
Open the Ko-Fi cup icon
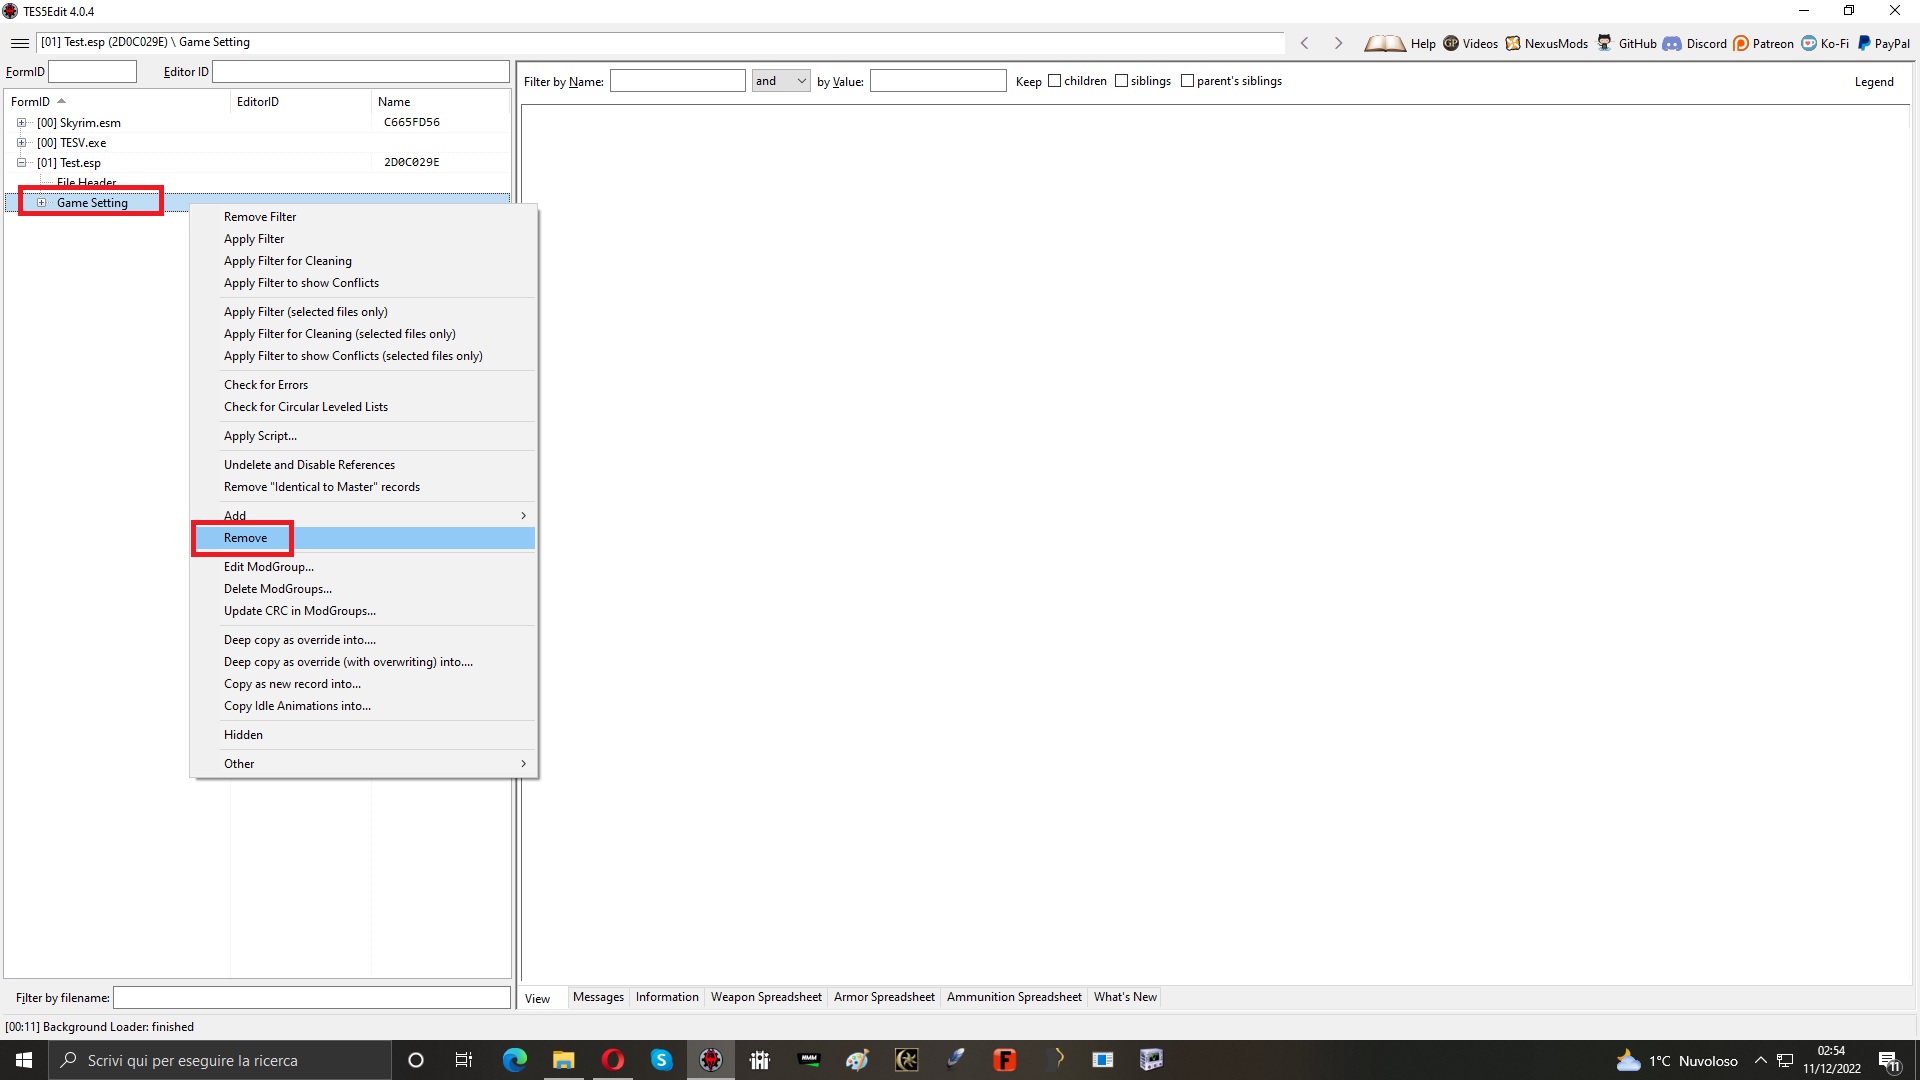point(1809,43)
